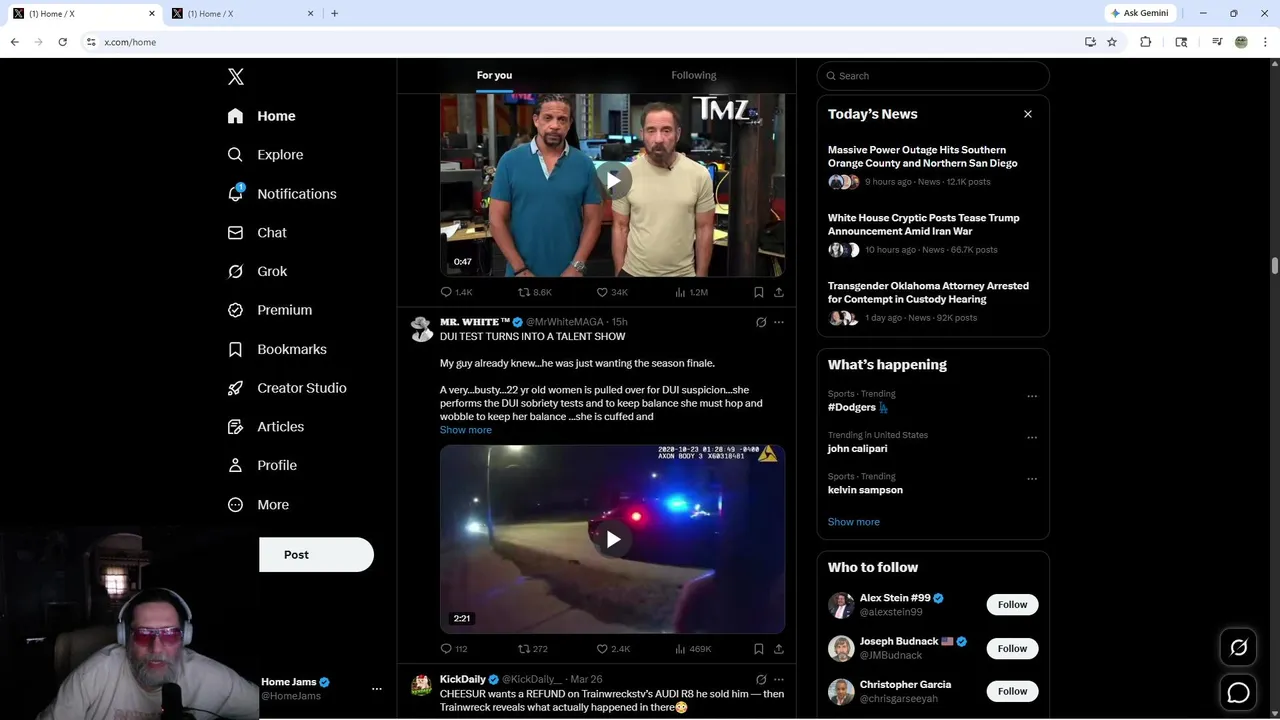Open Articles in the sidebar
The image size is (1280, 720).
(x=265, y=426)
